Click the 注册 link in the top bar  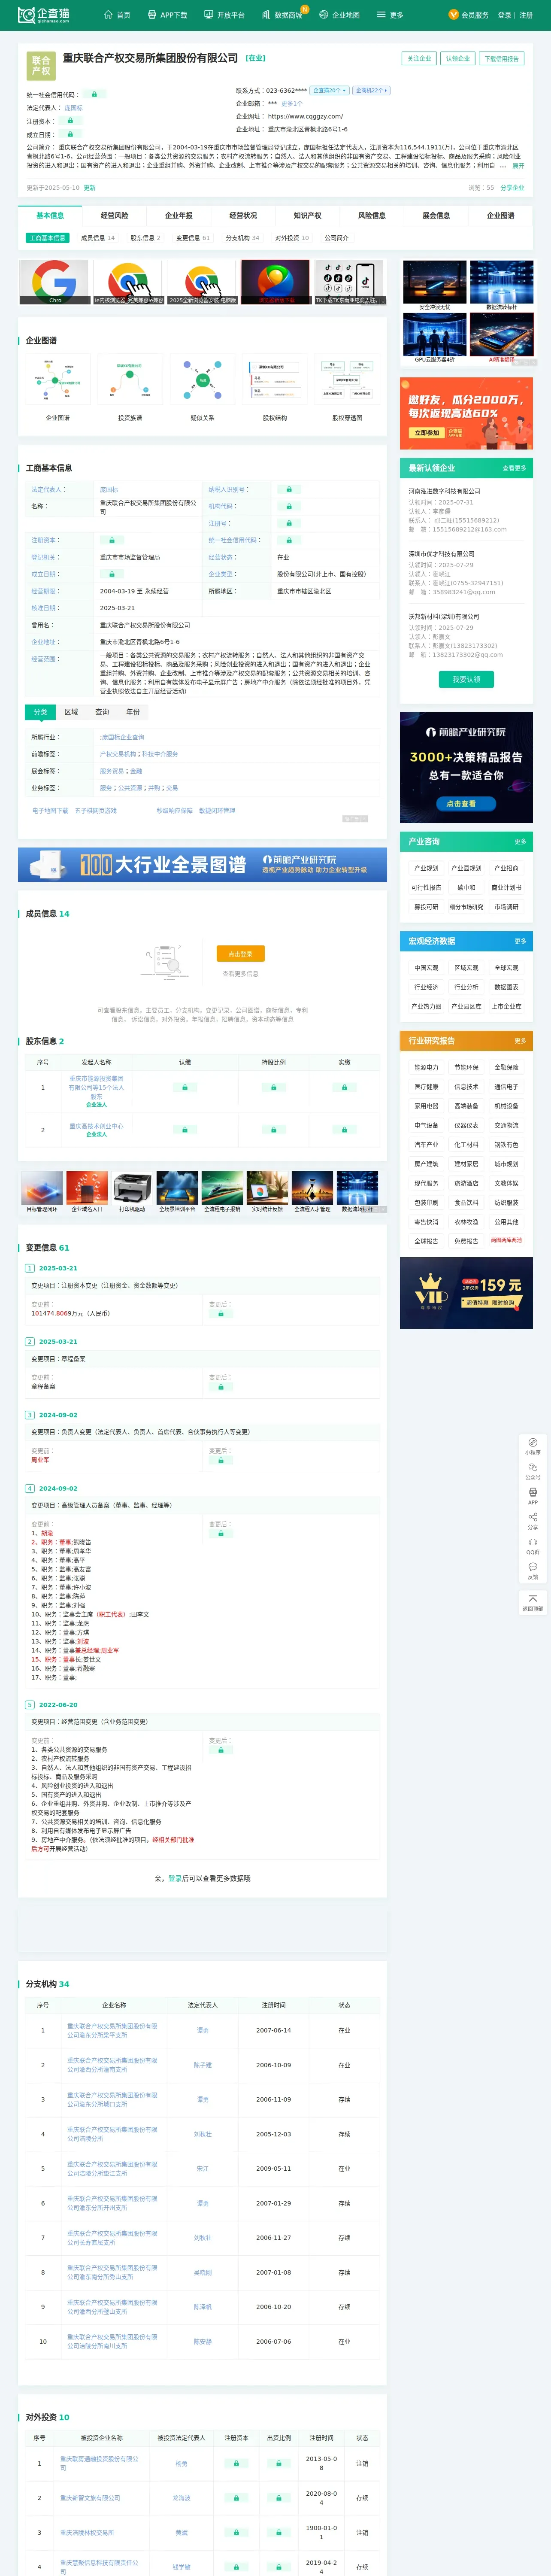pos(526,15)
